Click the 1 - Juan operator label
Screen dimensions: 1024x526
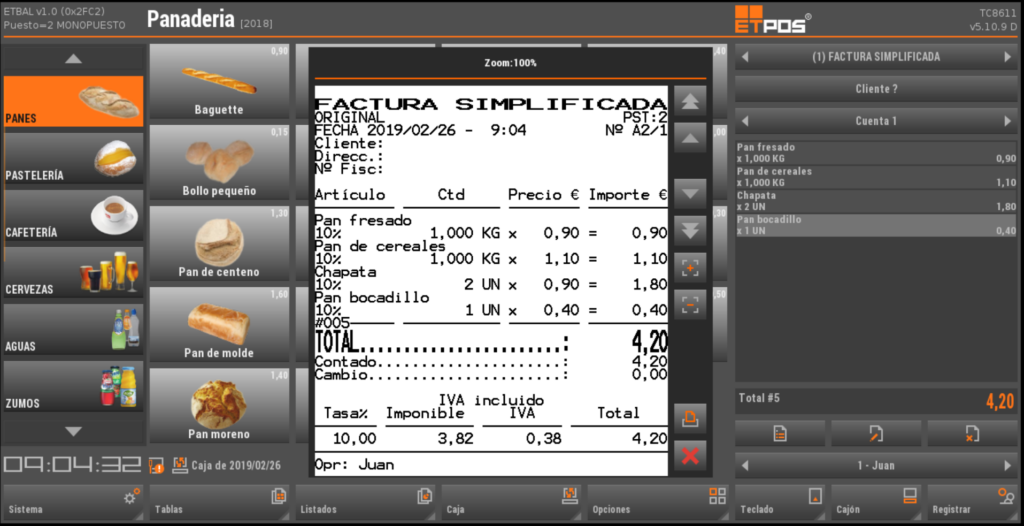pos(876,466)
